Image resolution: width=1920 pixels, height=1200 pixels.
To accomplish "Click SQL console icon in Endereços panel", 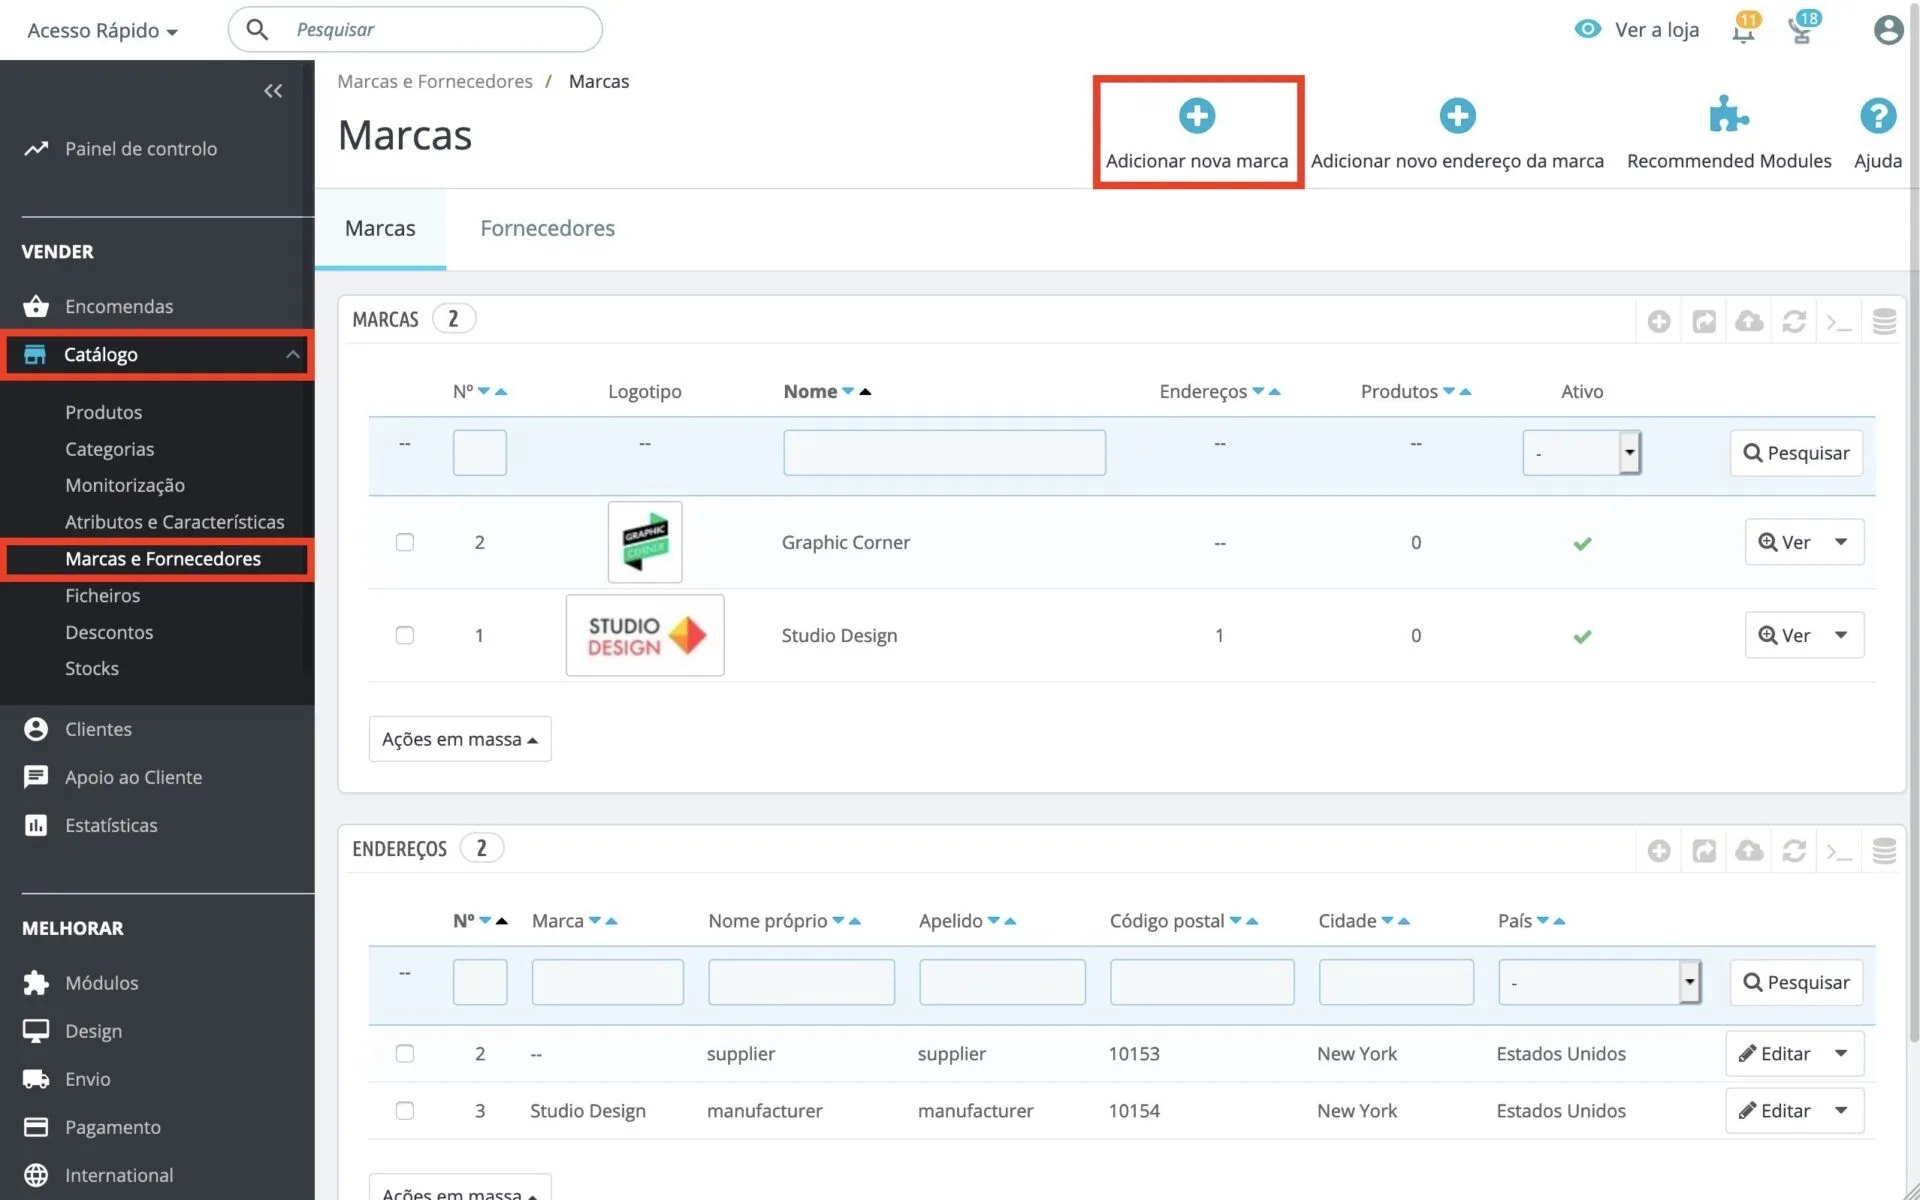I will coord(1838,851).
